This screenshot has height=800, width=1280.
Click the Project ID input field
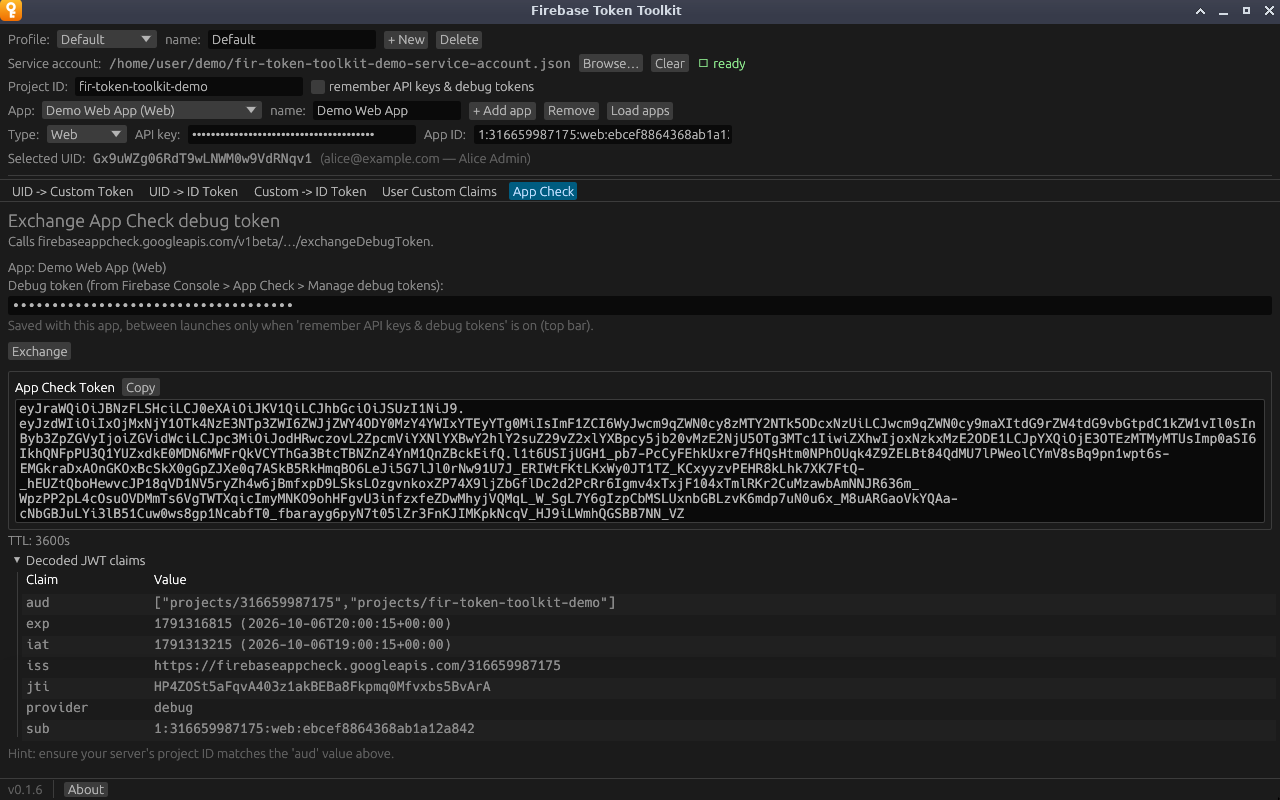pyautogui.click(x=189, y=87)
